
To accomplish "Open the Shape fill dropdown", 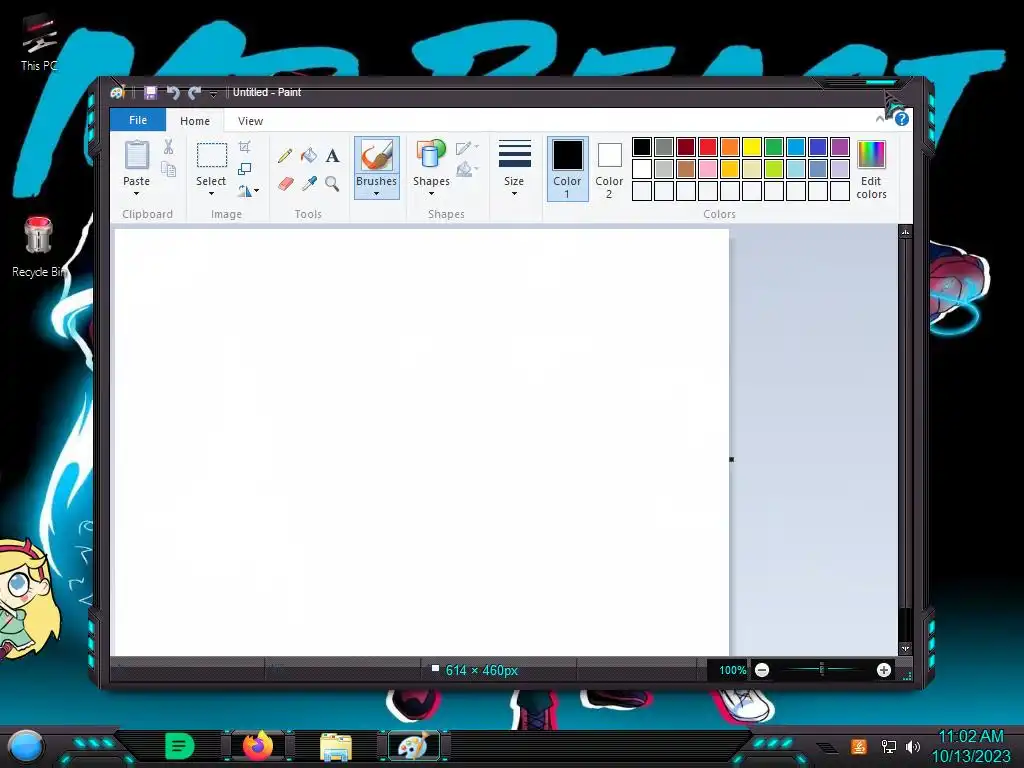I will [468, 170].
